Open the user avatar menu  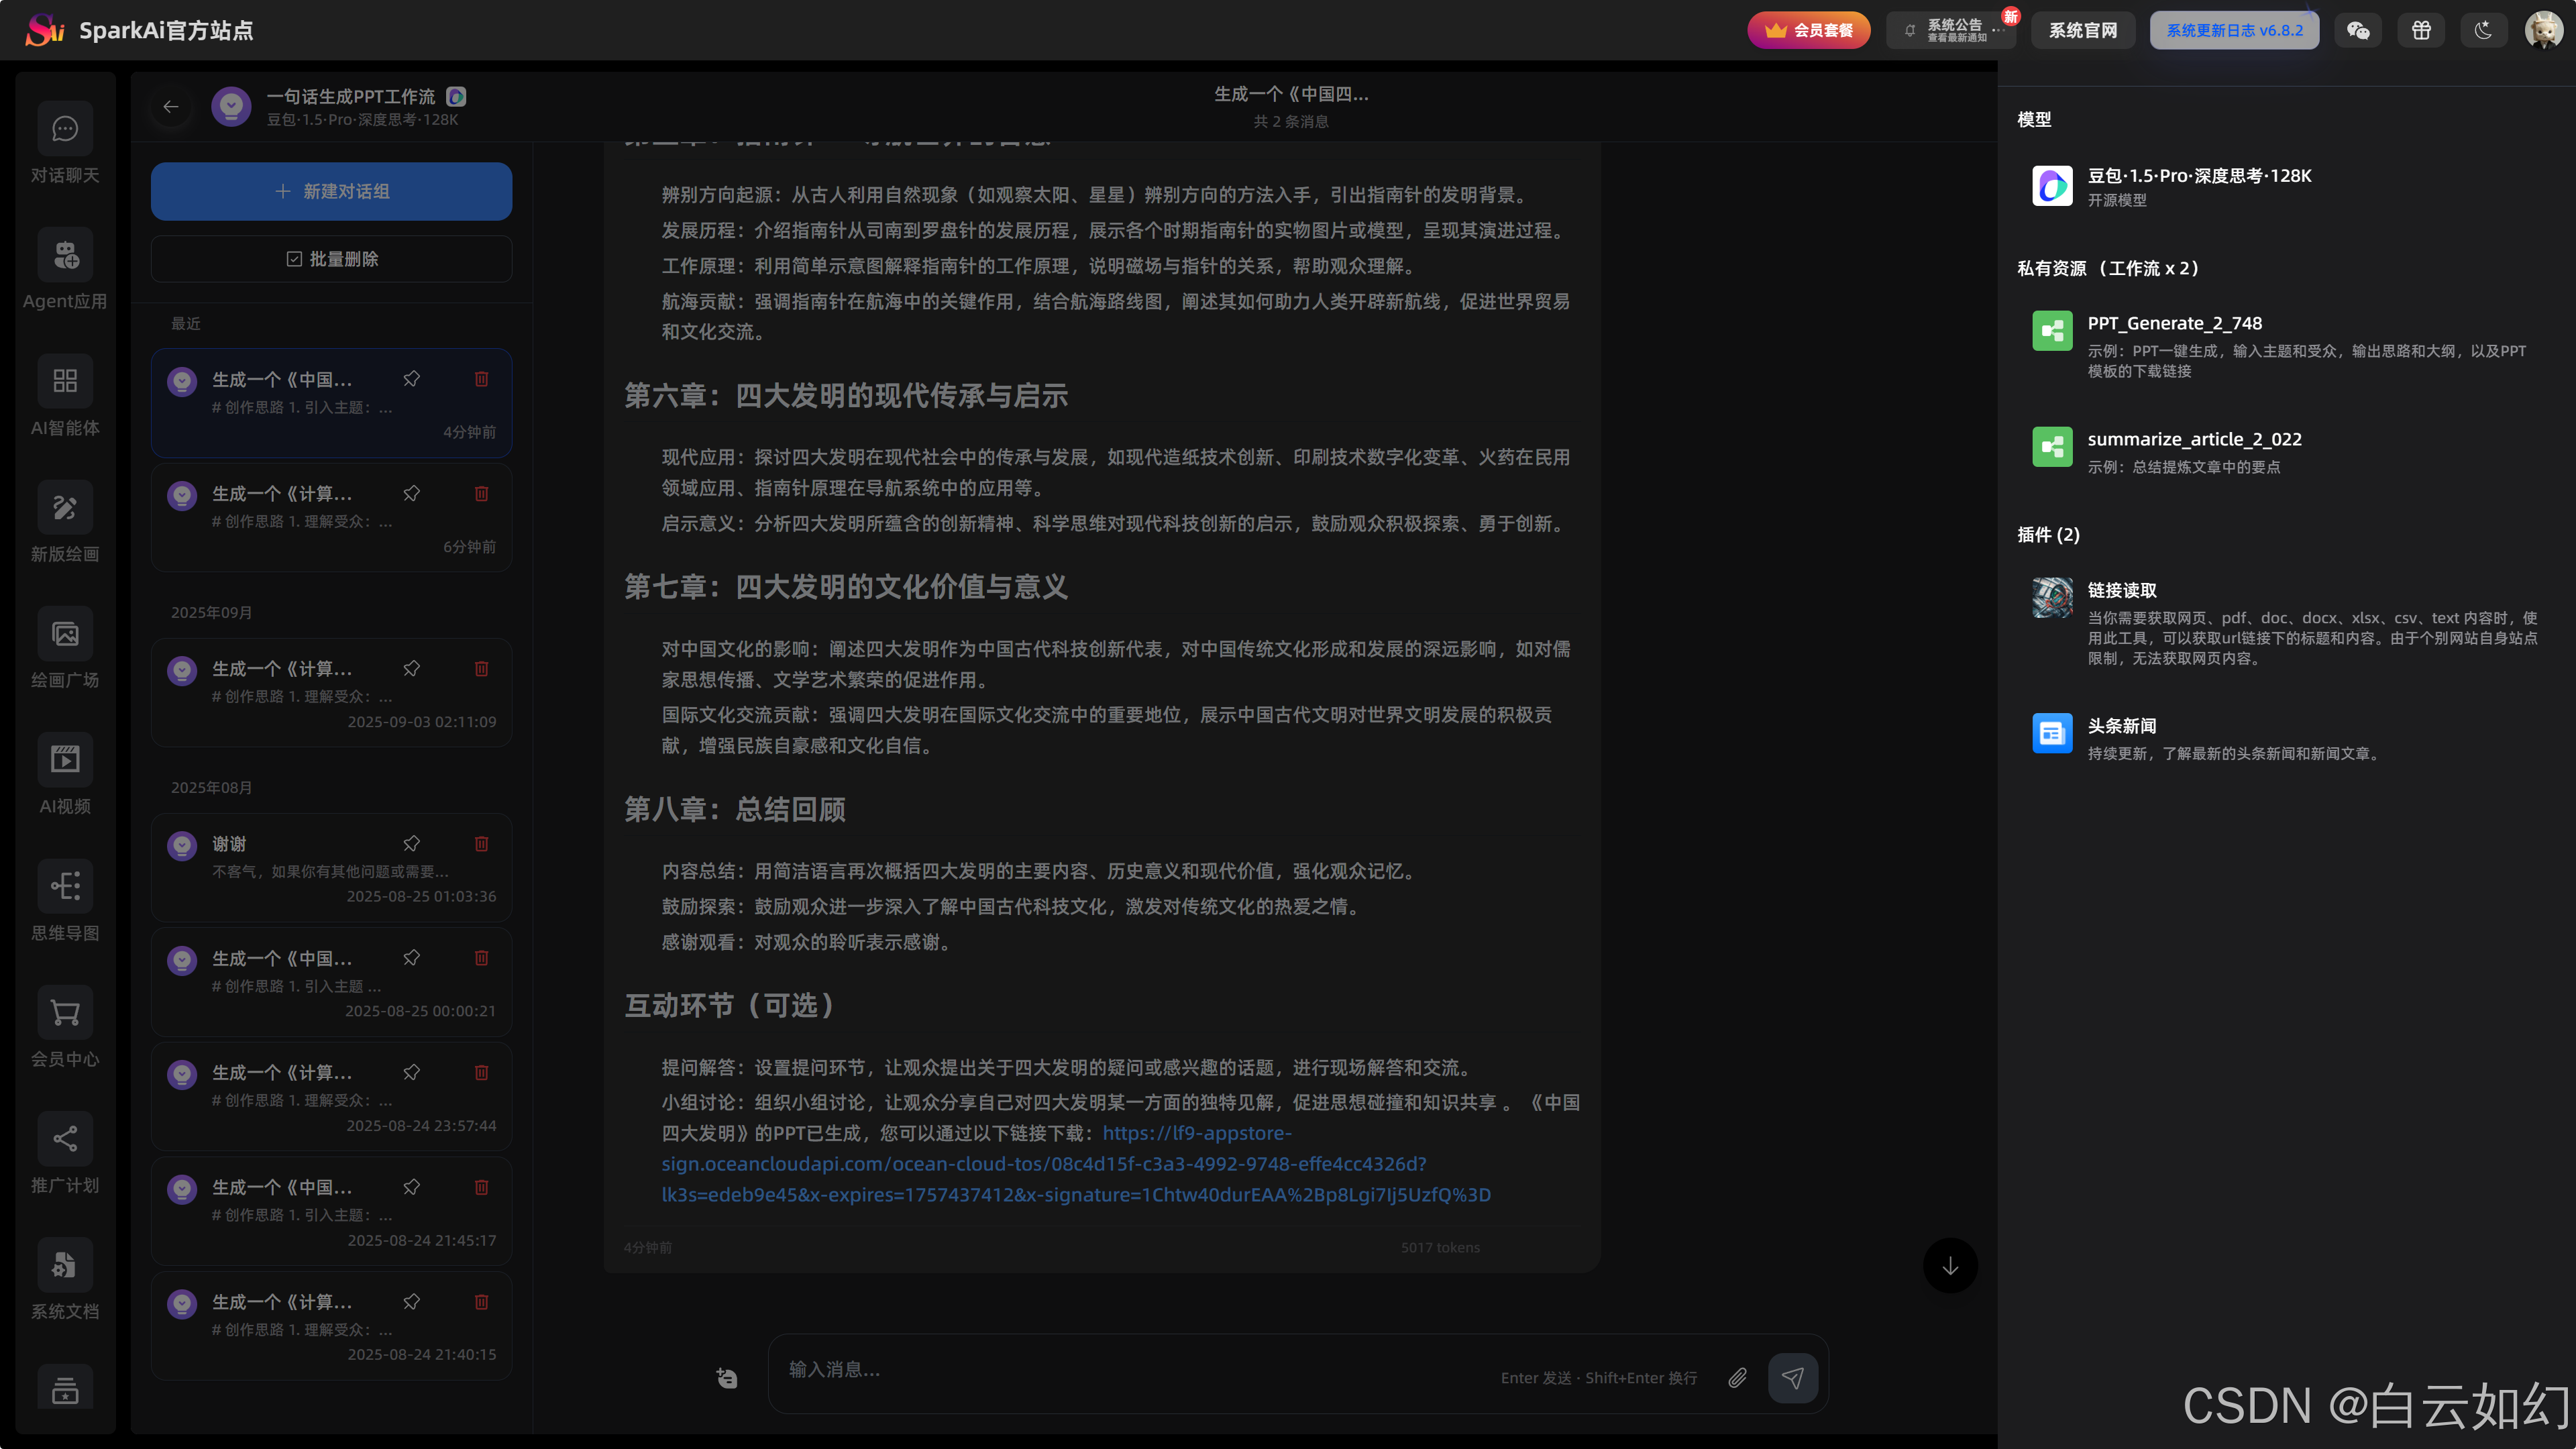2543,30
